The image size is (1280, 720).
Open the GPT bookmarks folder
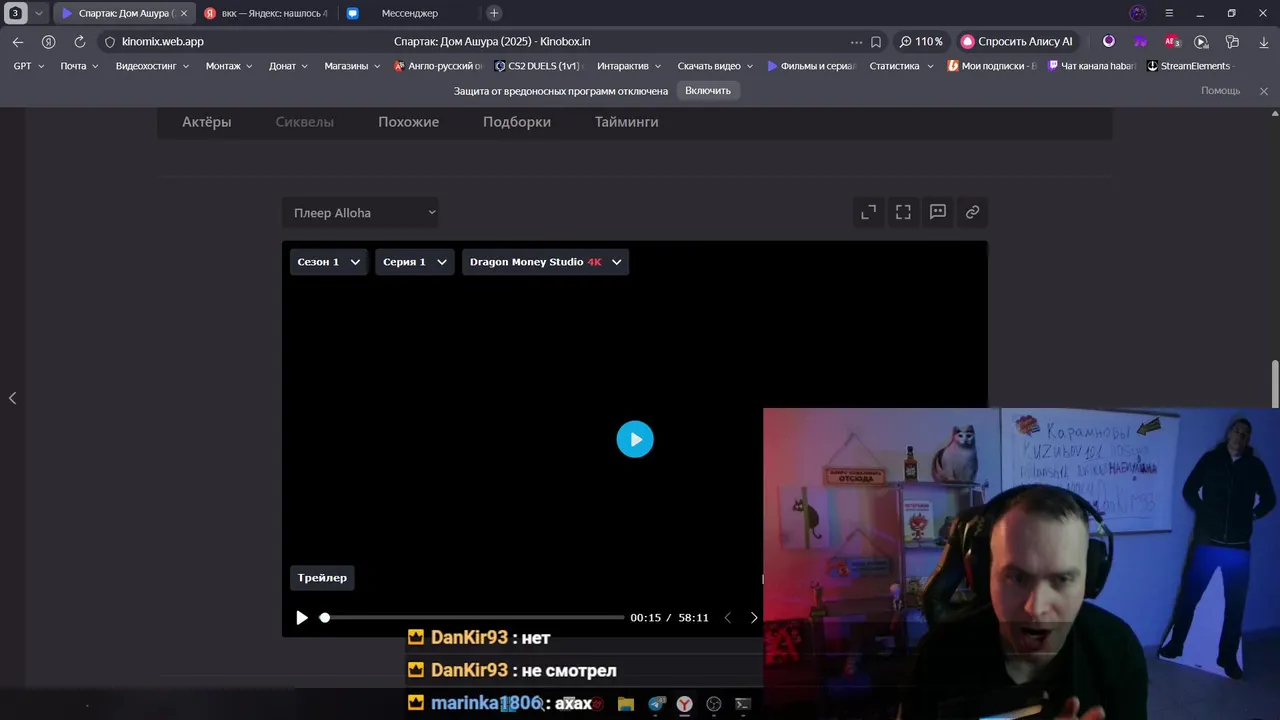(x=29, y=66)
